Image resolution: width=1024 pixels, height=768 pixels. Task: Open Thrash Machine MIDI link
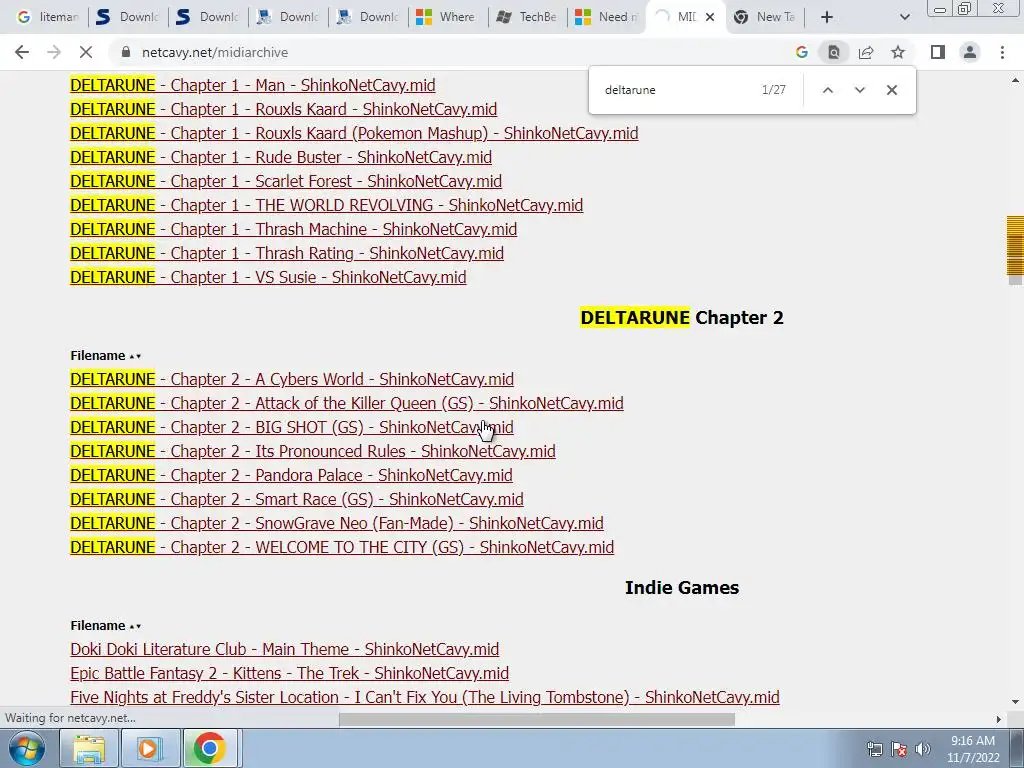pyautogui.click(x=293, y=229)
